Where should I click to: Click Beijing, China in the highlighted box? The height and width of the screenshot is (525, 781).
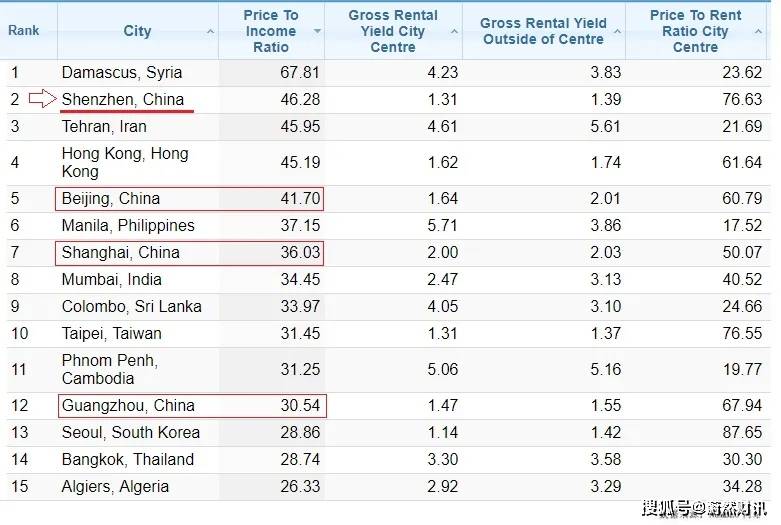click(x=111, y=198)
